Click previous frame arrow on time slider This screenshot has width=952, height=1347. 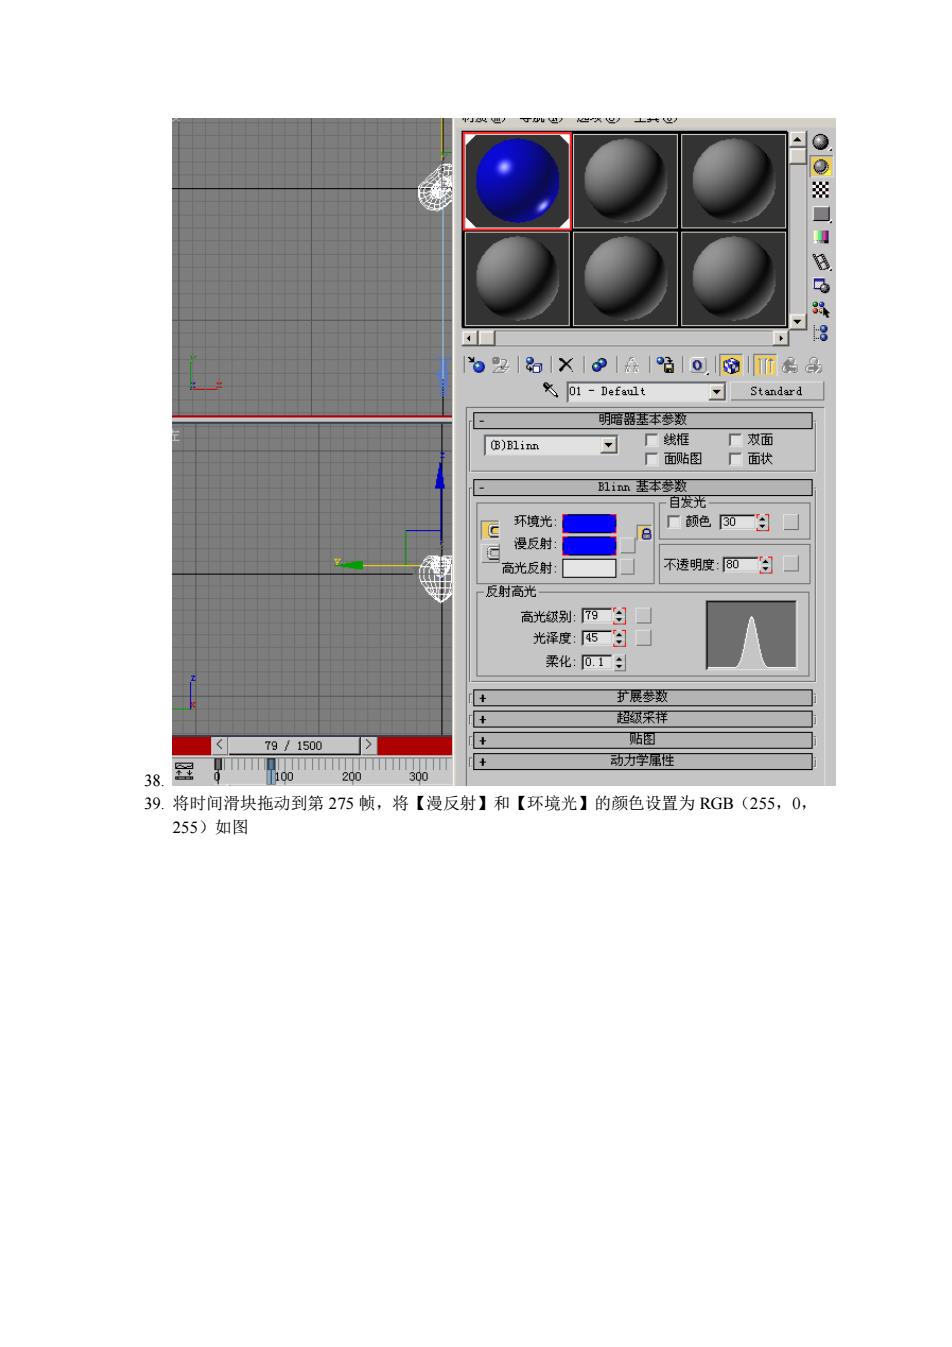220,745
